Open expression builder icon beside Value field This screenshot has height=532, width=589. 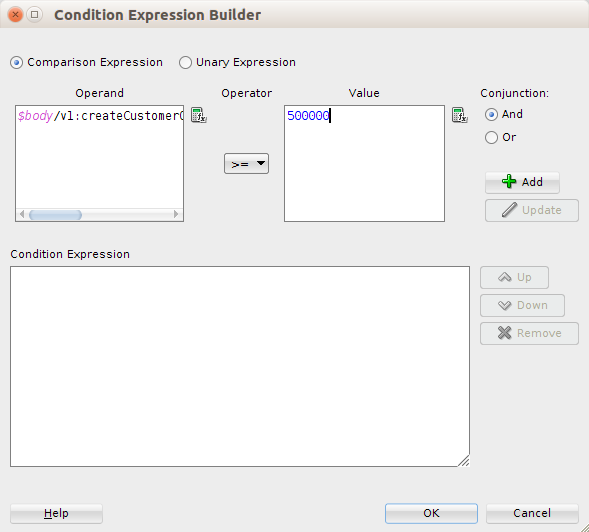(460, 115)
